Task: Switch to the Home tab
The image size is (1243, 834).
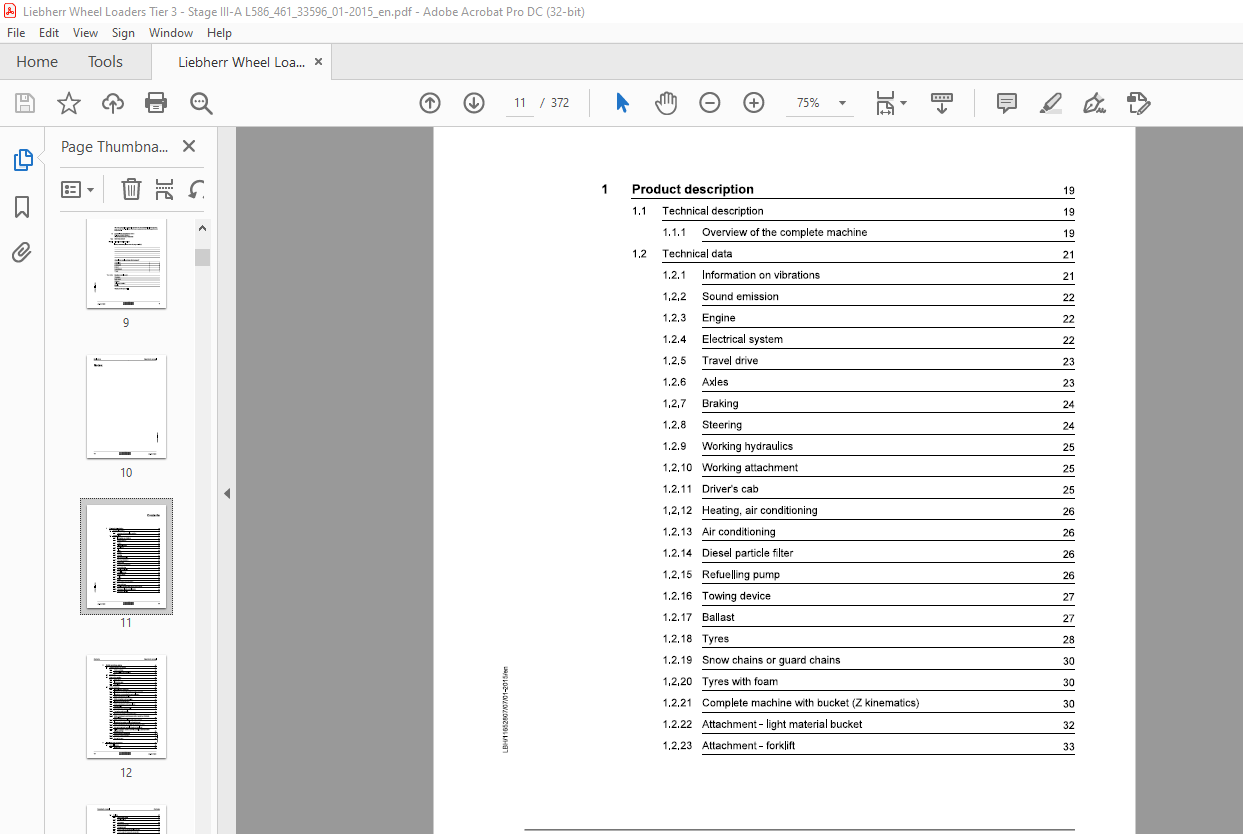Action: 37,62
